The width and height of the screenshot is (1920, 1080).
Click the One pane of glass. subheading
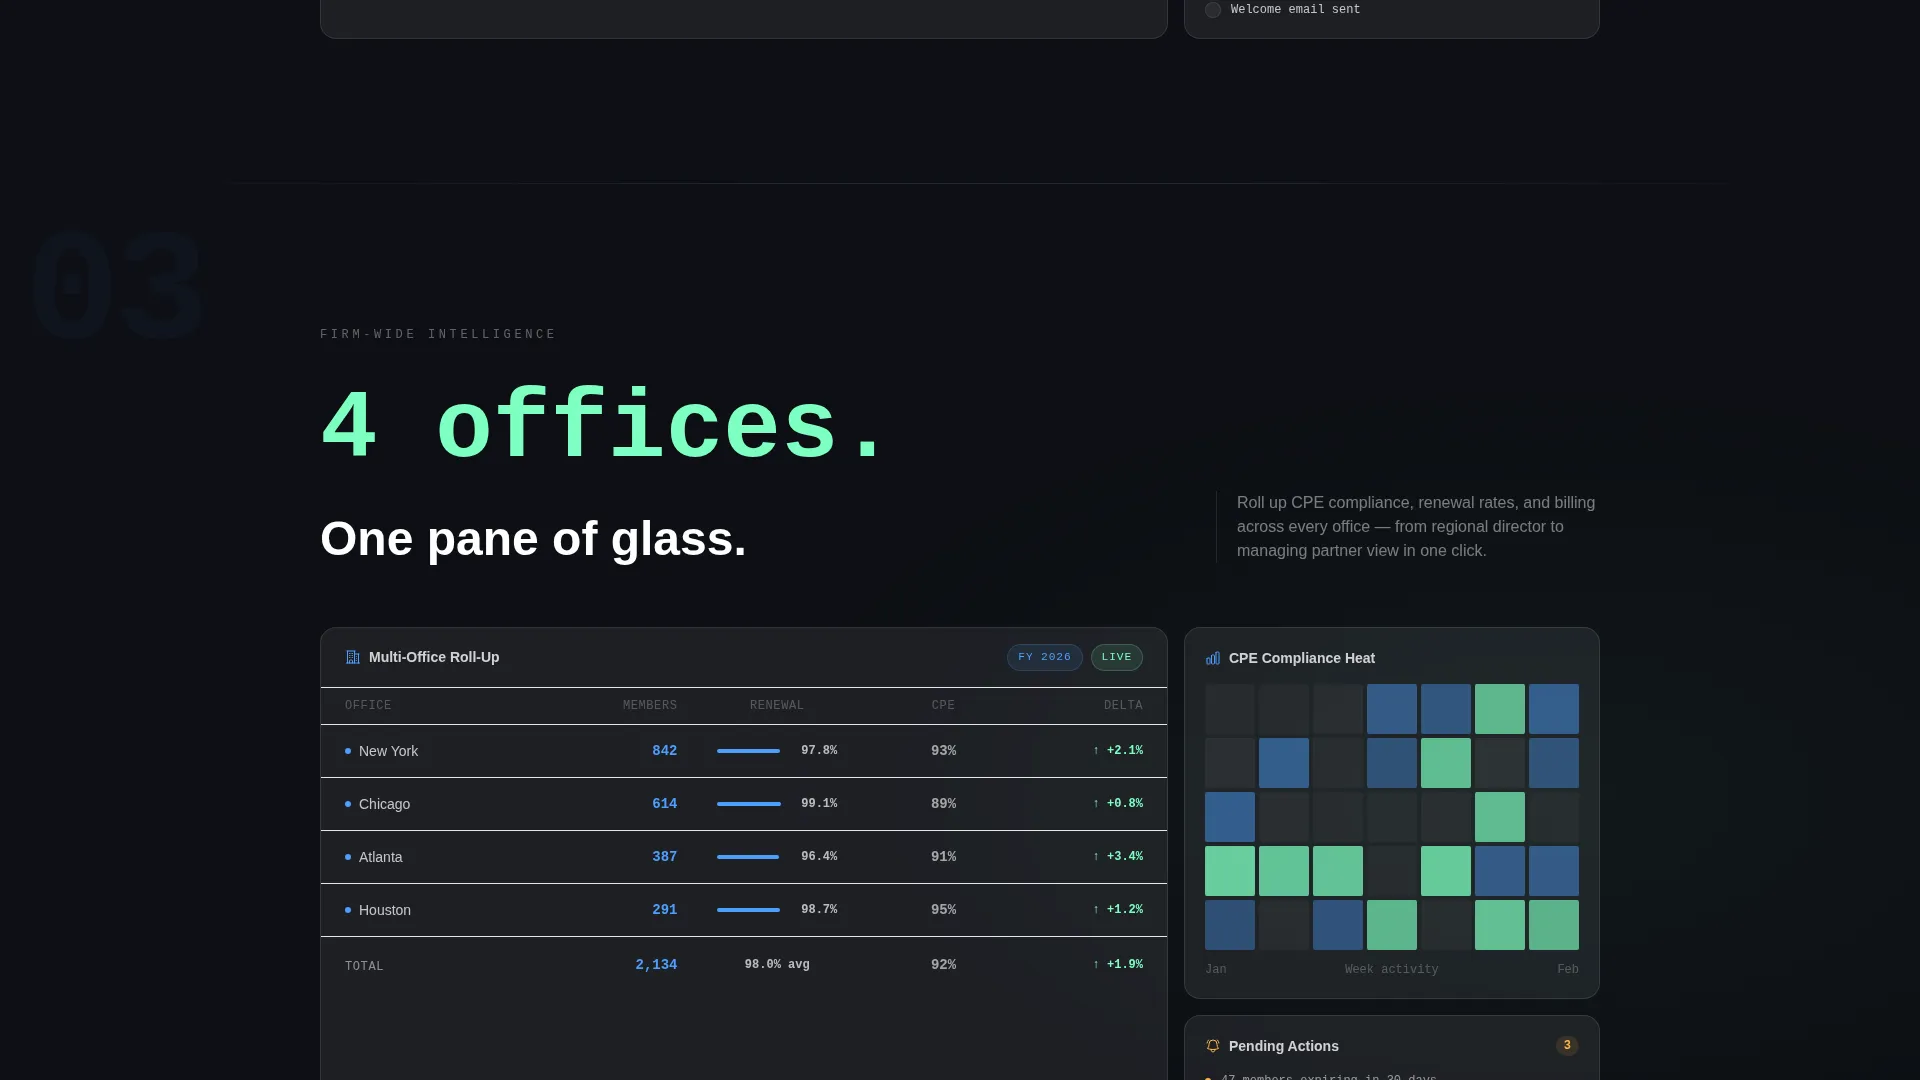(x=533, y=539)
